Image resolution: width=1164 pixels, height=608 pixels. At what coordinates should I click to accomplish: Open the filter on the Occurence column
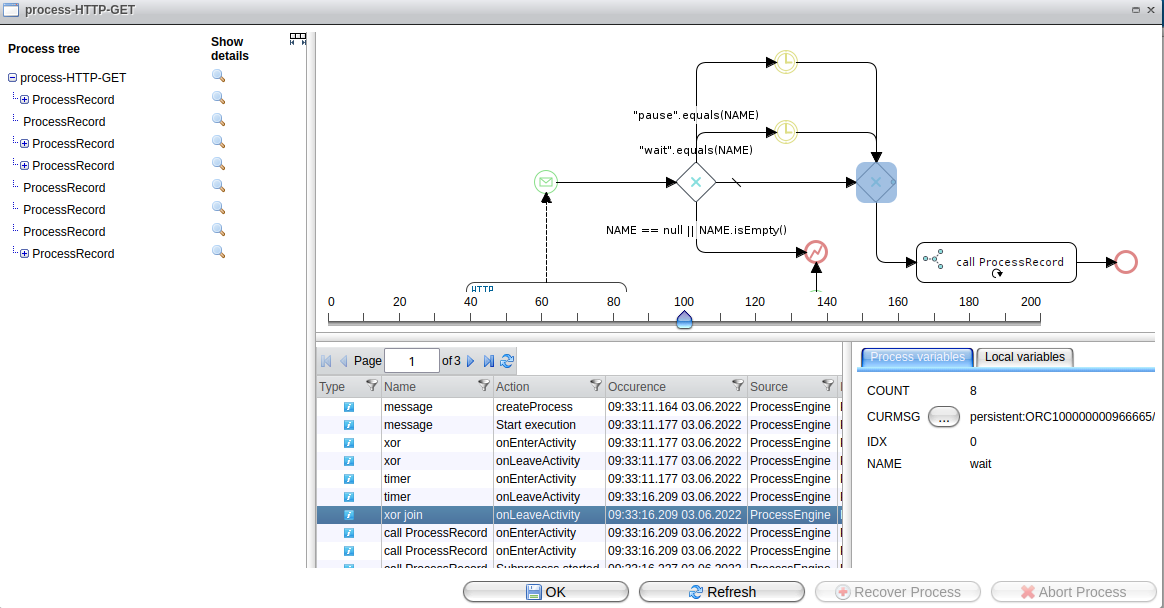(x=737, y=385)
